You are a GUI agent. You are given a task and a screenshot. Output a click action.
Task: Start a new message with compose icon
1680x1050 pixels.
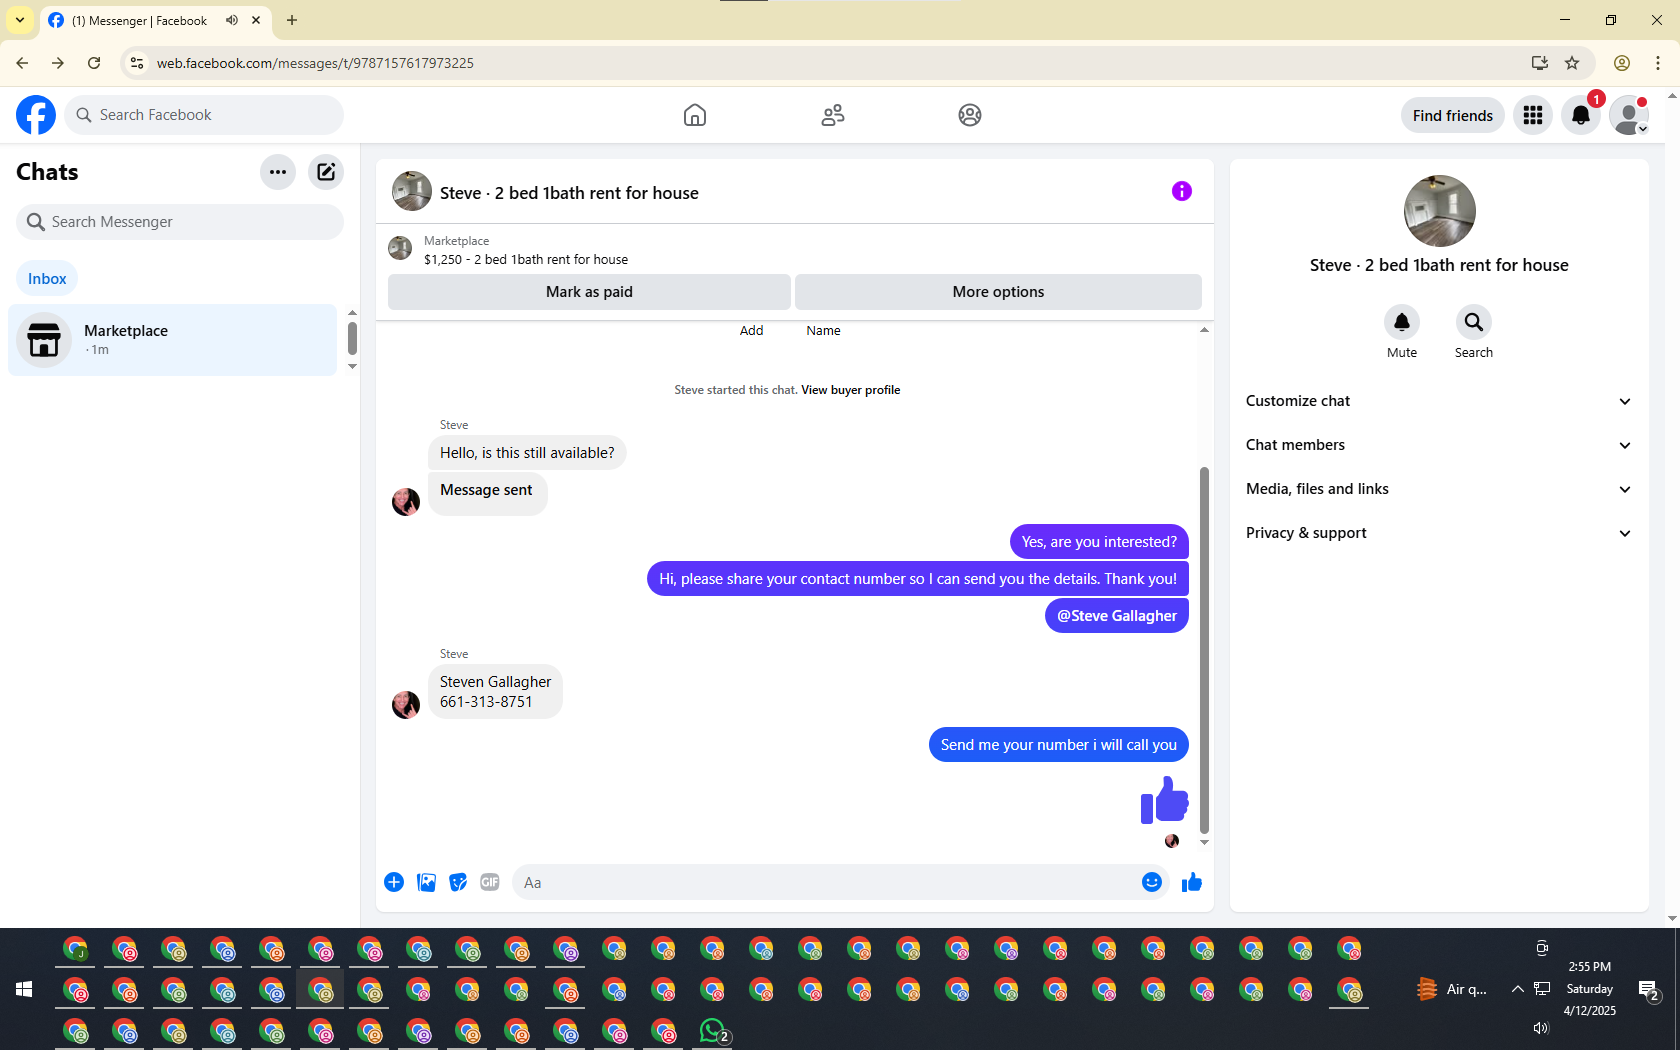326,172
